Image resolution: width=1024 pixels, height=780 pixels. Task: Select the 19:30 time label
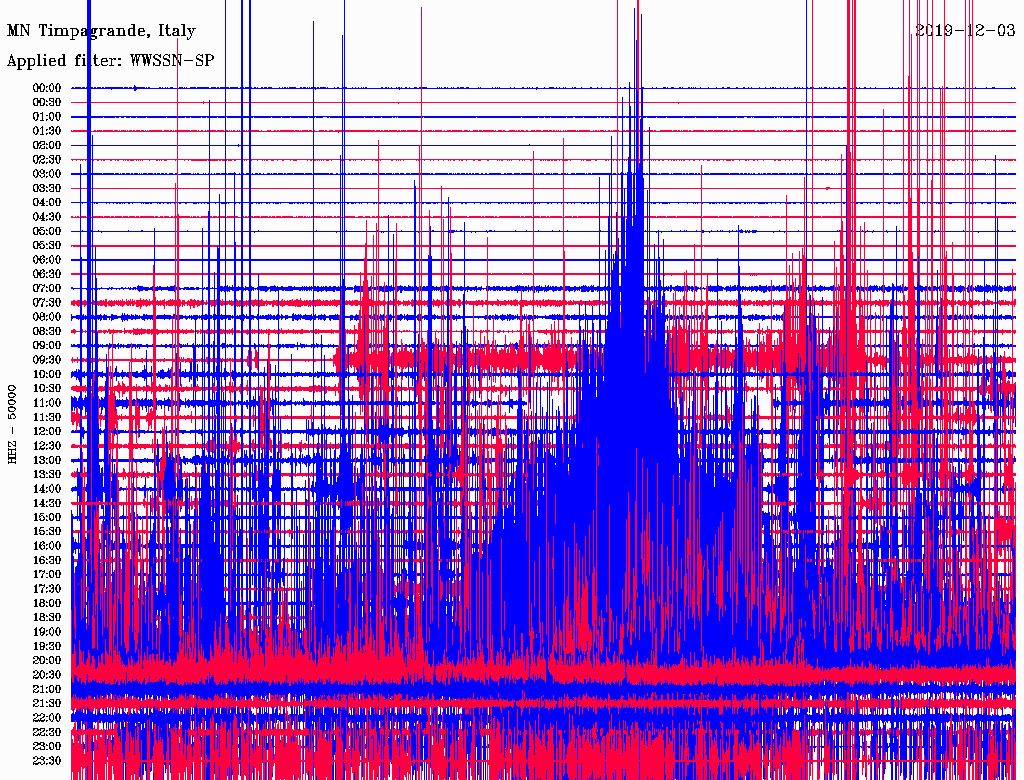pyautogui.click(x=47, y=646)
